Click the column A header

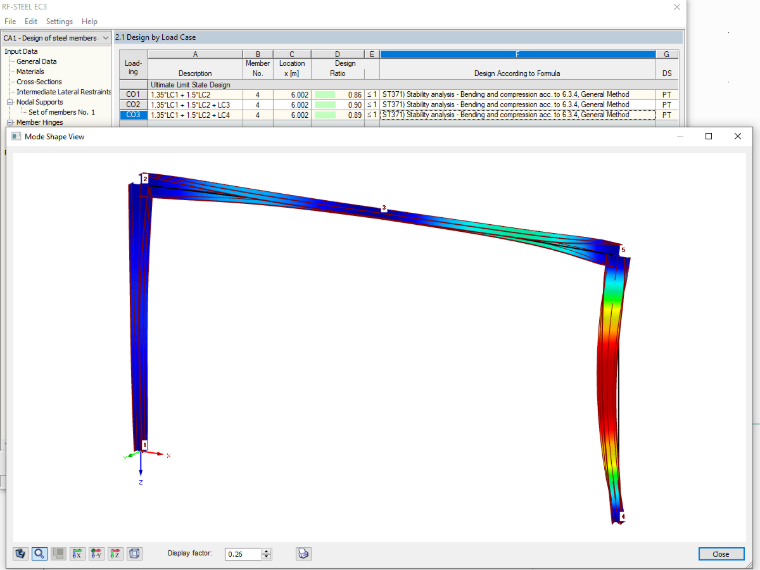[195, 54]
